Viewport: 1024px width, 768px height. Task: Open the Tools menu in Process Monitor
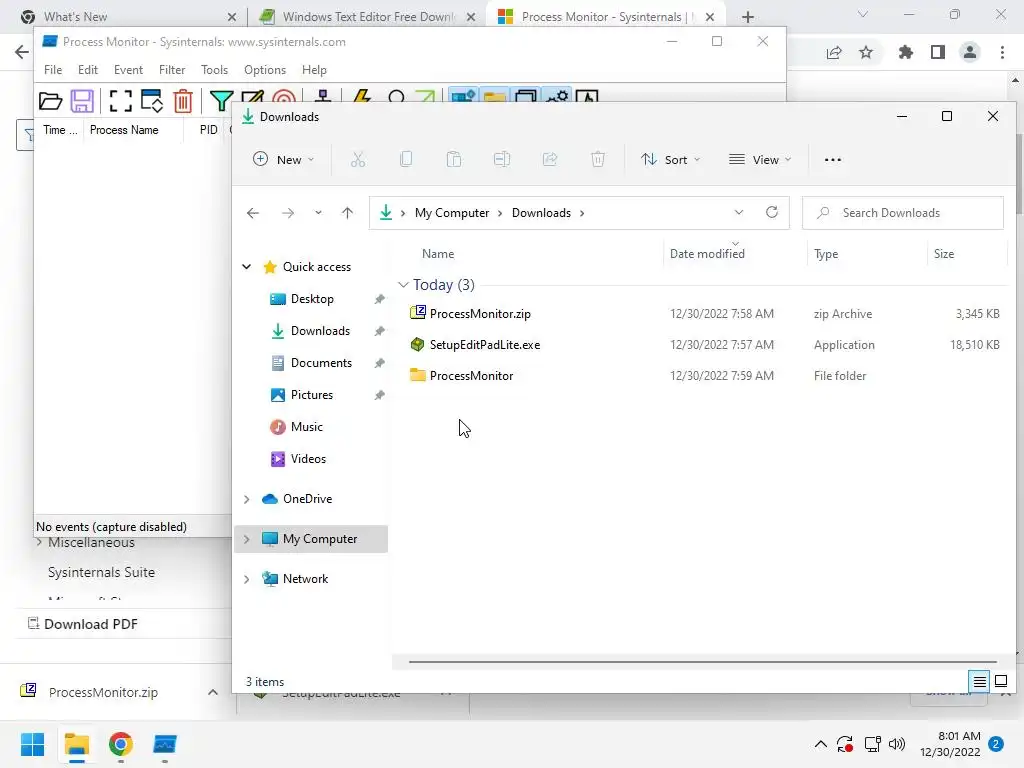point(214,70)
